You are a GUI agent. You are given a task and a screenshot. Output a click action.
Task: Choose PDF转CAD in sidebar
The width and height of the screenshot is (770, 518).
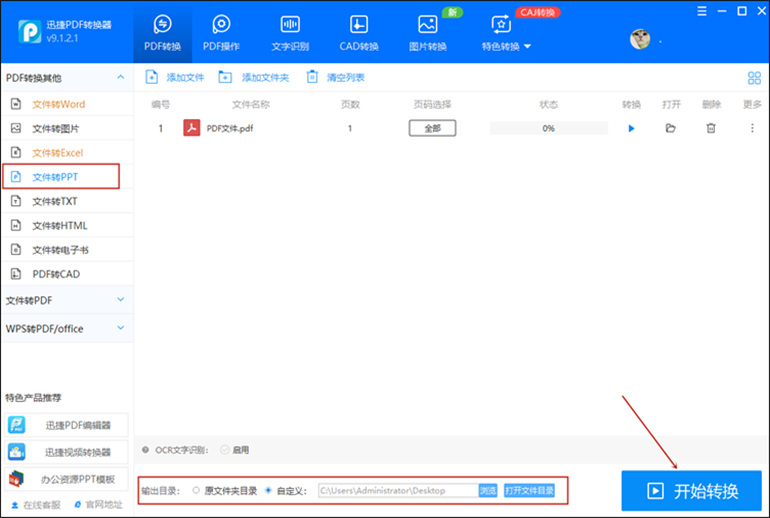point(67,274)
